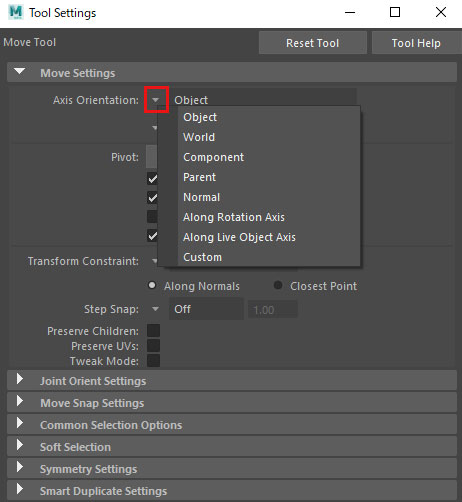The image size is (462, 502).
Task: Expand the Move Snap Settings section
Action: [x=20, y=401]
